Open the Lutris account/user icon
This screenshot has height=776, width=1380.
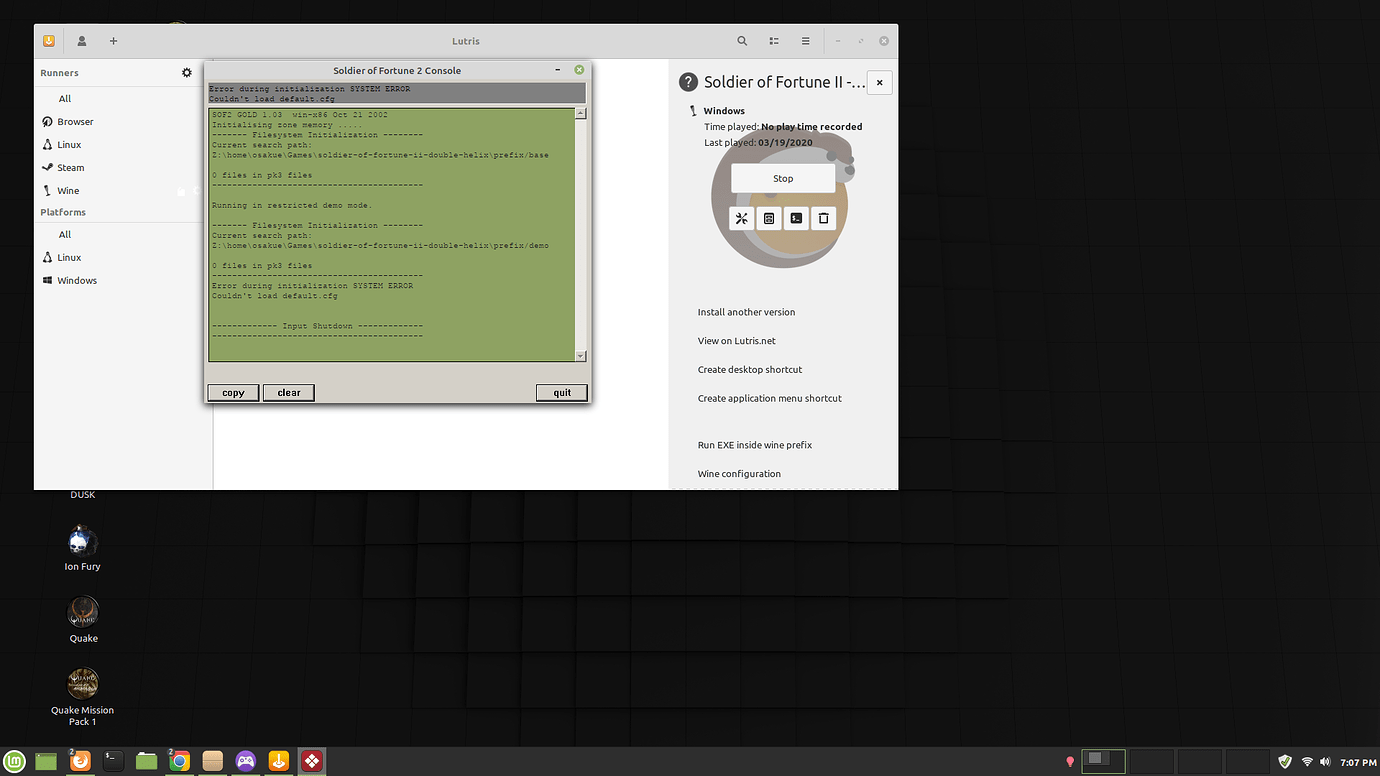[82, 41]
